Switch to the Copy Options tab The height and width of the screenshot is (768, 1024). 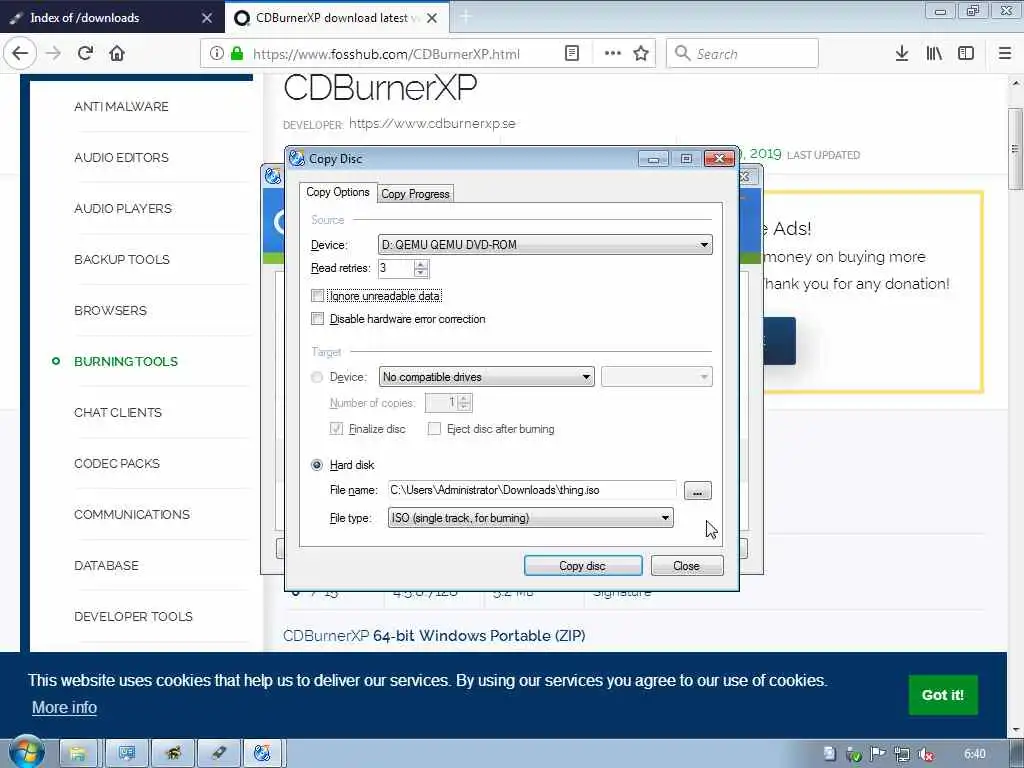tap(338, 192)
